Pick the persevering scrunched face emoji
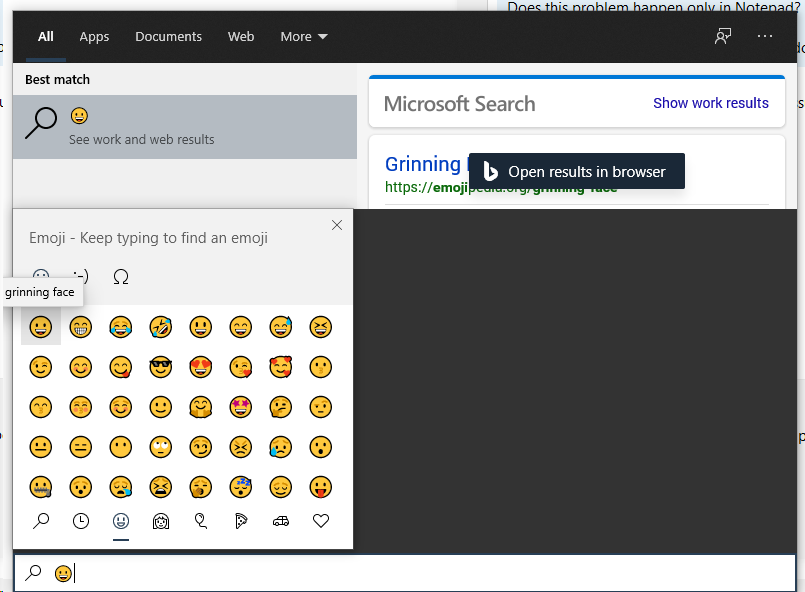The width and height of the screenshot is (805, 592). [x=241, y=447]
